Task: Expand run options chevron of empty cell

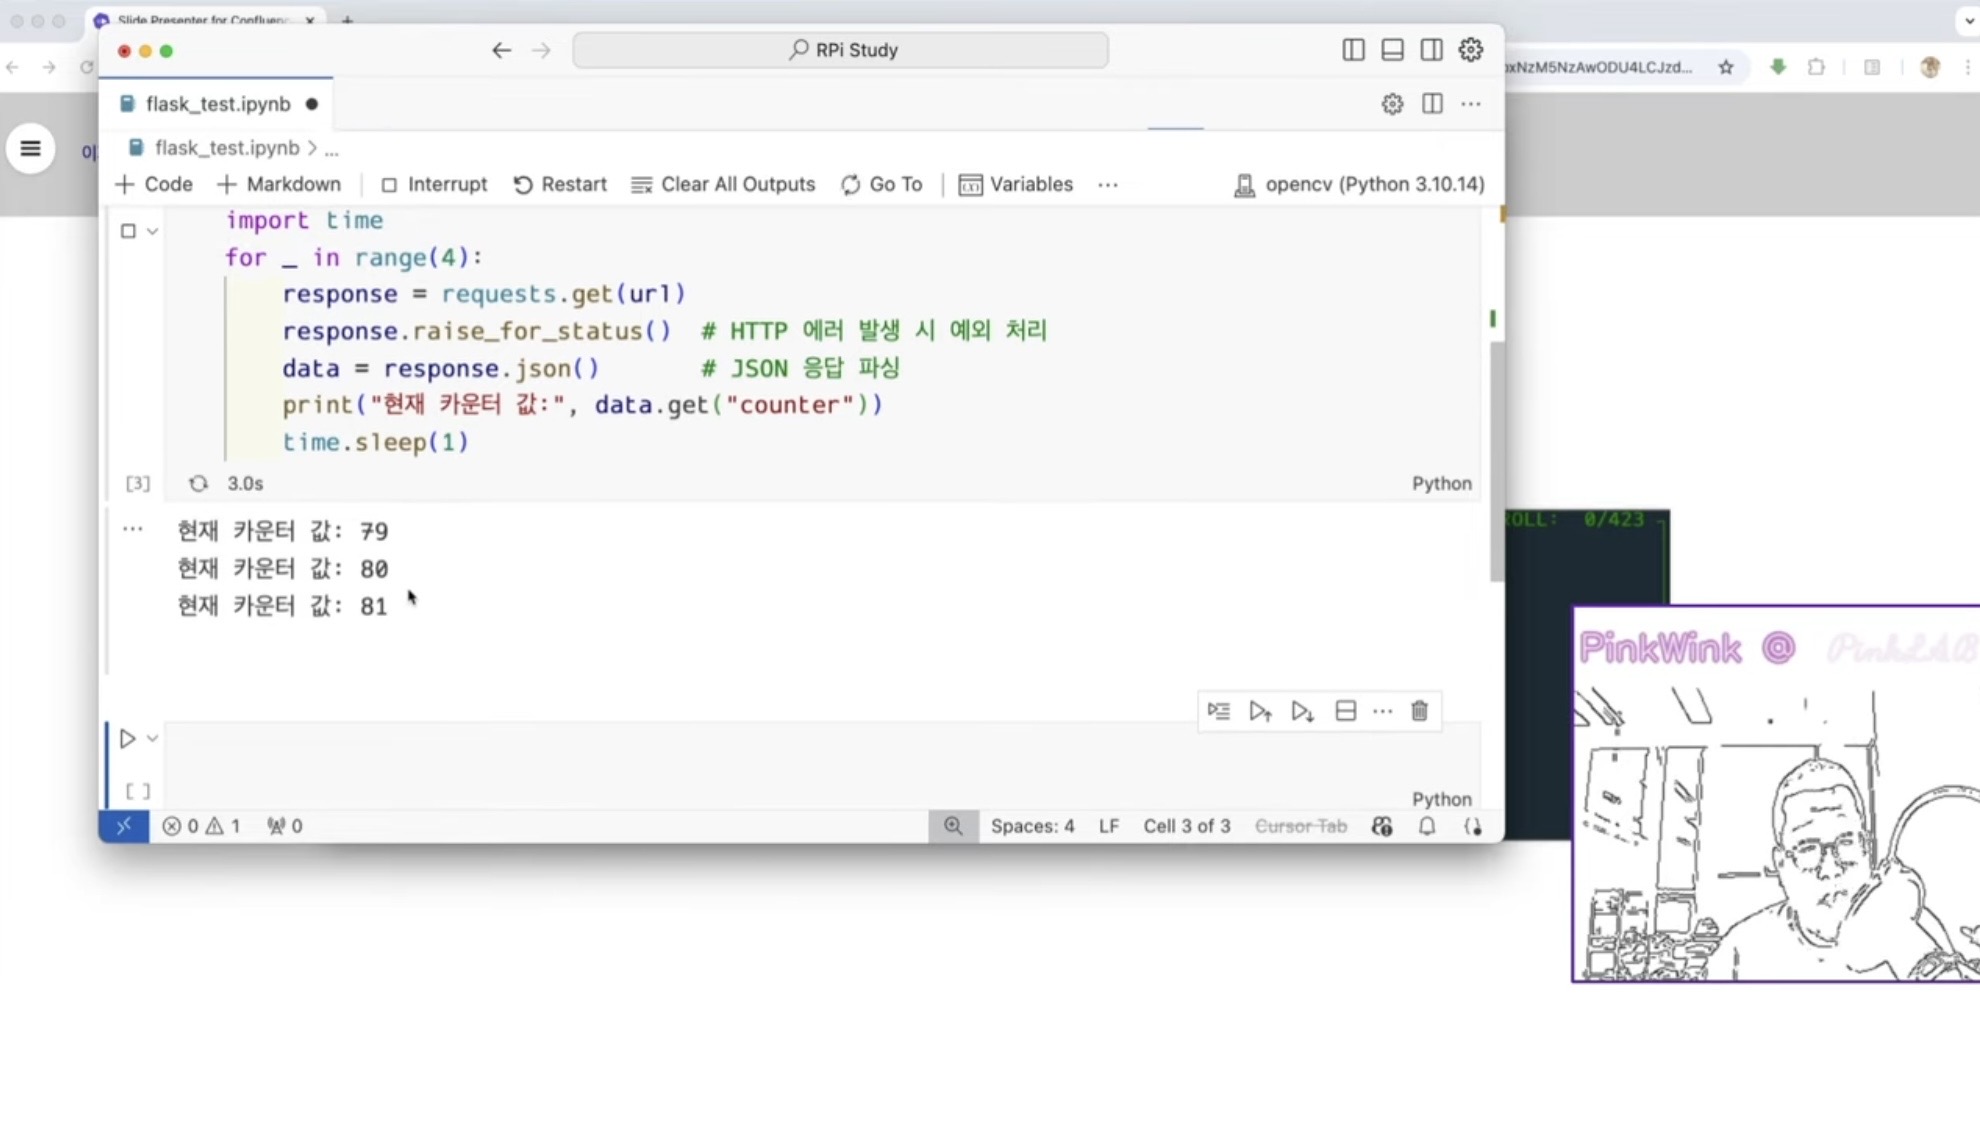Action: tap(152, 739)
